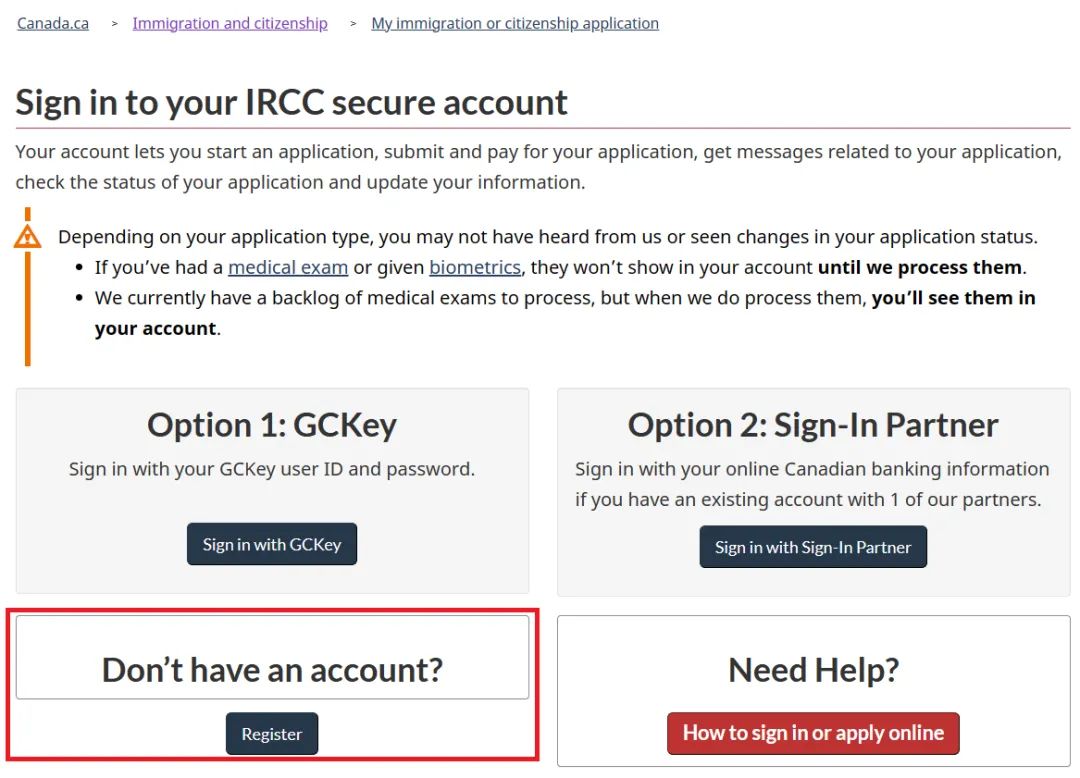The image size is (1080, 778).
Task: Open My immigration or citizenship application breadcrumb
Action: (x=515, y=23)
